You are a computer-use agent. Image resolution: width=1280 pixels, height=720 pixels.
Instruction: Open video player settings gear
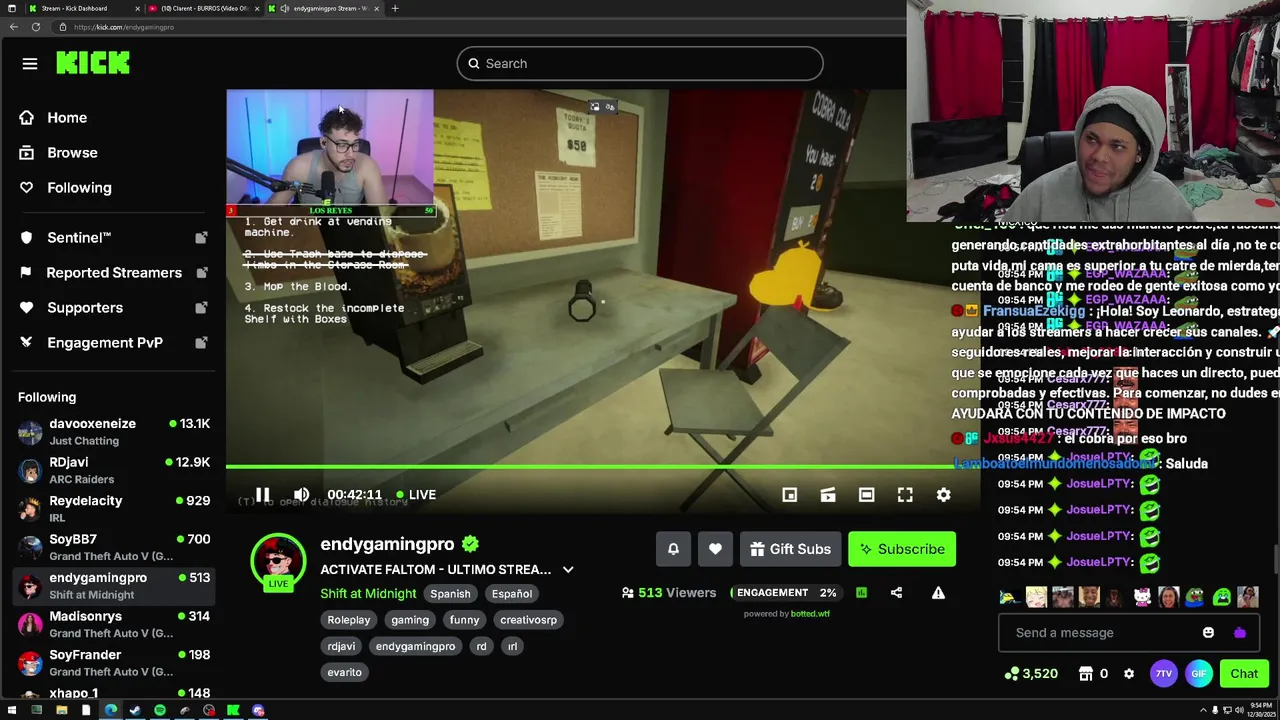[x=943, y=495]
